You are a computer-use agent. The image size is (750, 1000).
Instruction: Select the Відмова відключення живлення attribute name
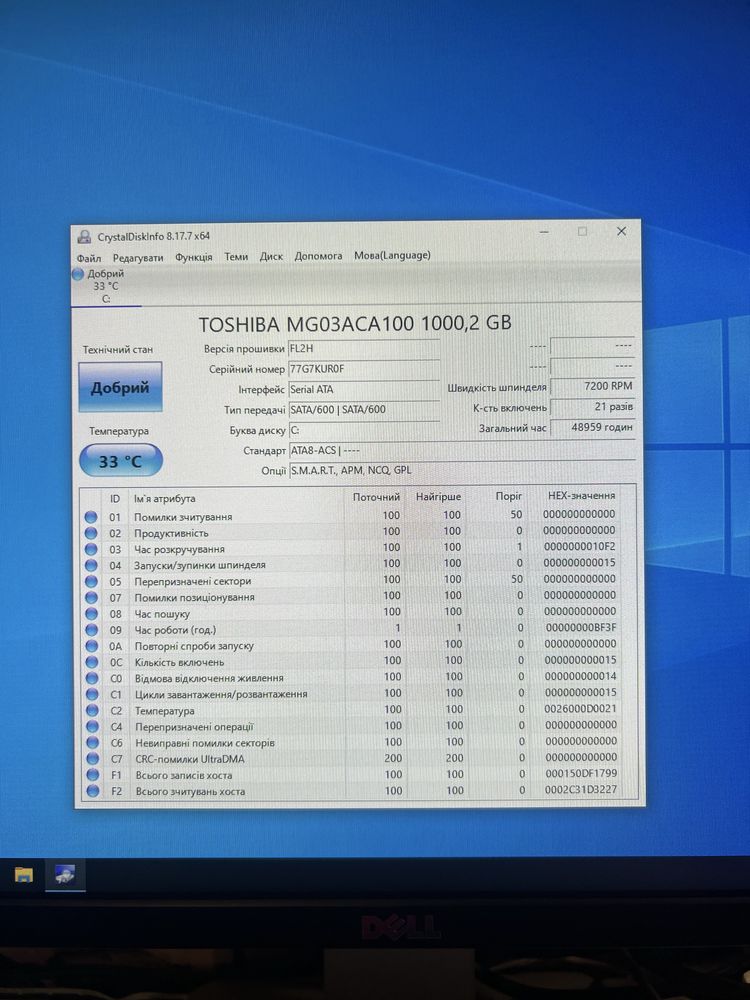(209, 678)
